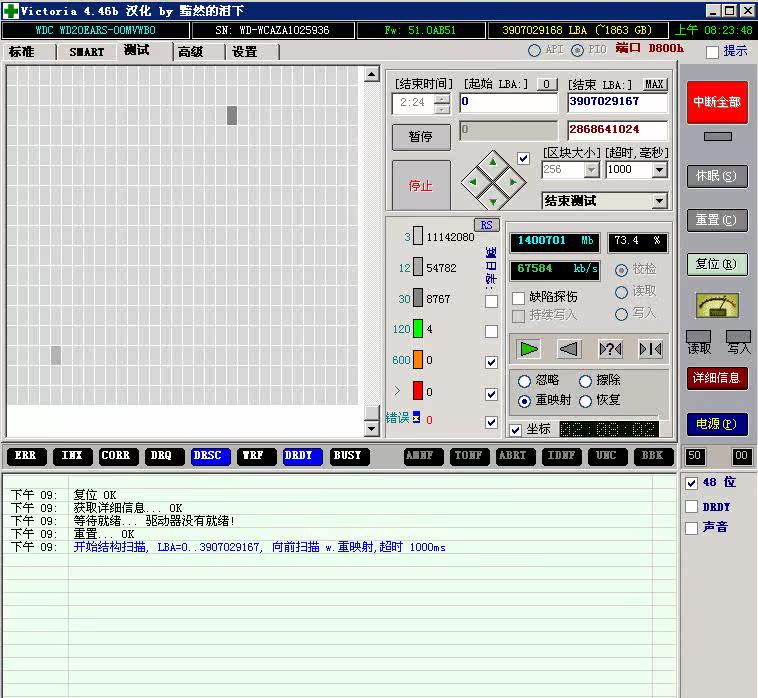Click the end time spinner down arrow
The image size is (758, 698).
pyautogui.click(x=441, y=109)
